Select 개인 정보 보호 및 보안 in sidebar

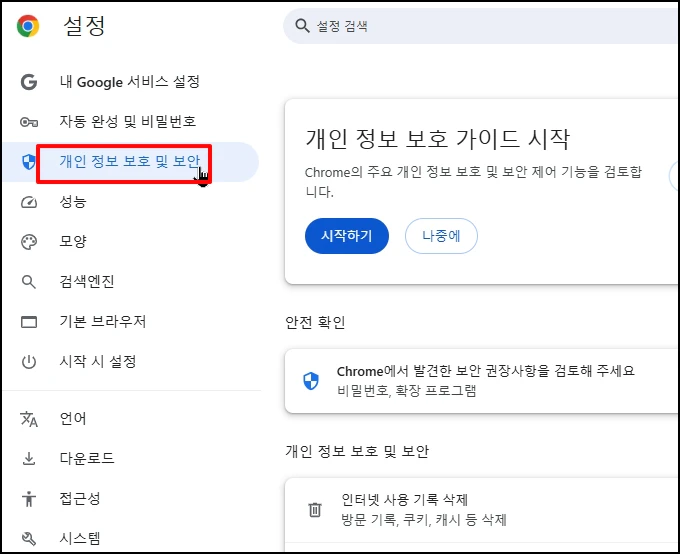click(x=130, y=162)
